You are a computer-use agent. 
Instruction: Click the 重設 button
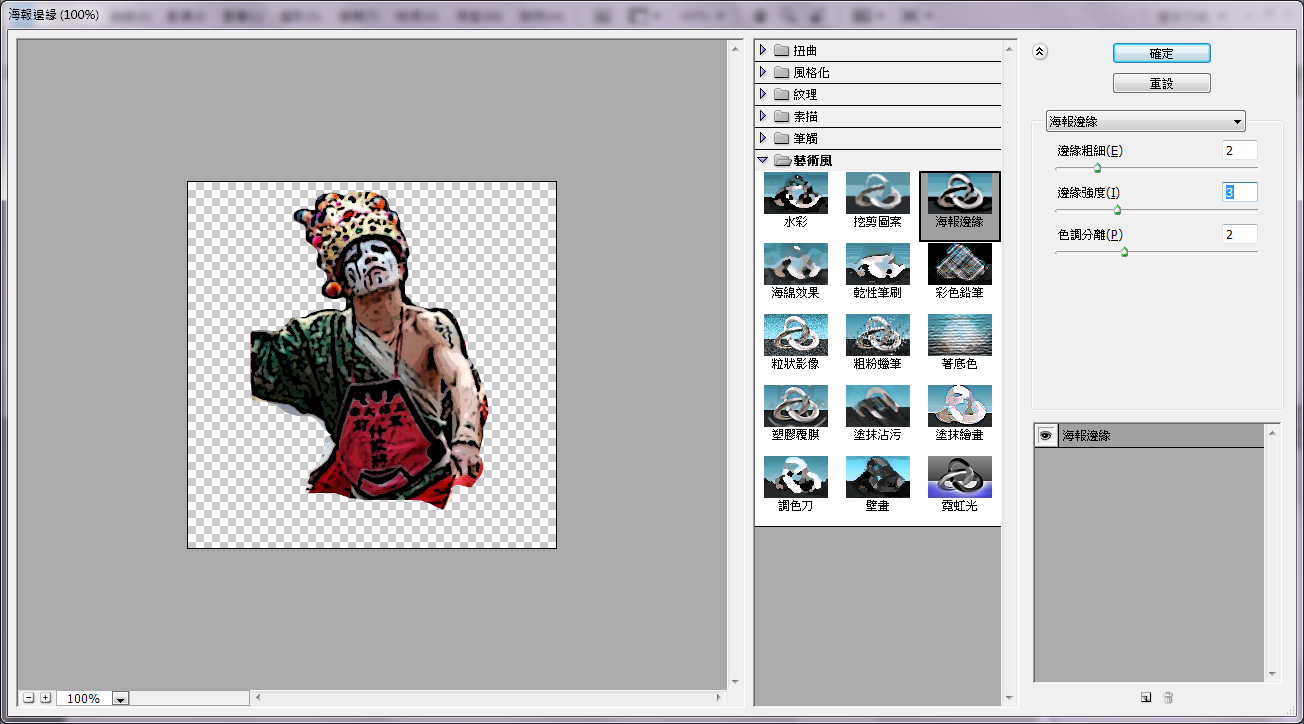(1161, 83)
